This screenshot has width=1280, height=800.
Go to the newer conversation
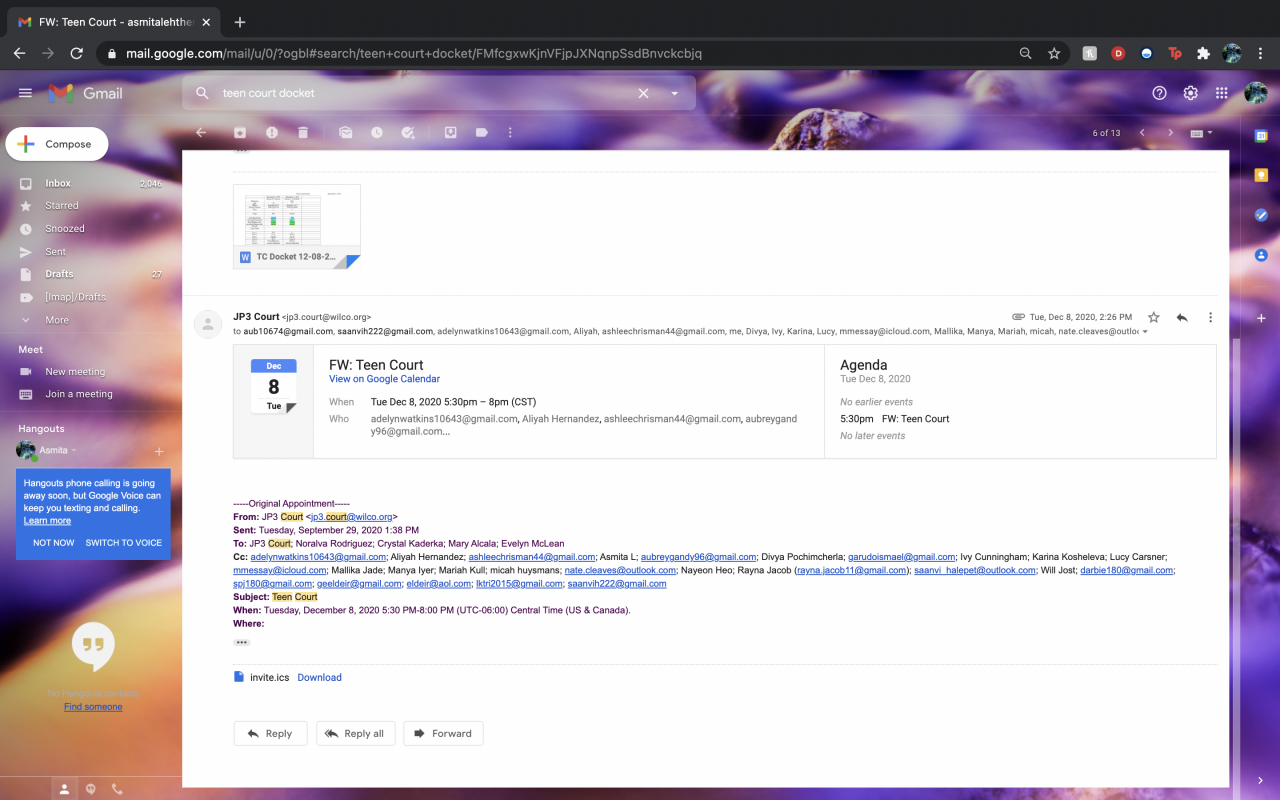pyautogui.click(x=1141, y=132)
